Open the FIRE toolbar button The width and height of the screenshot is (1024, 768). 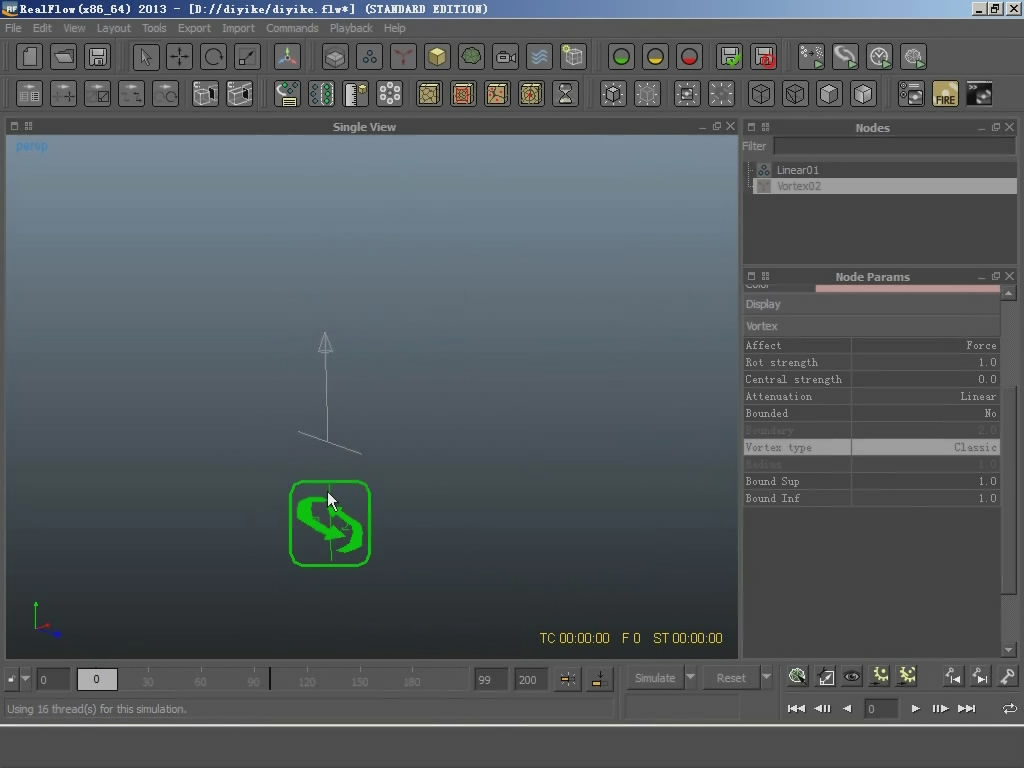945,94
